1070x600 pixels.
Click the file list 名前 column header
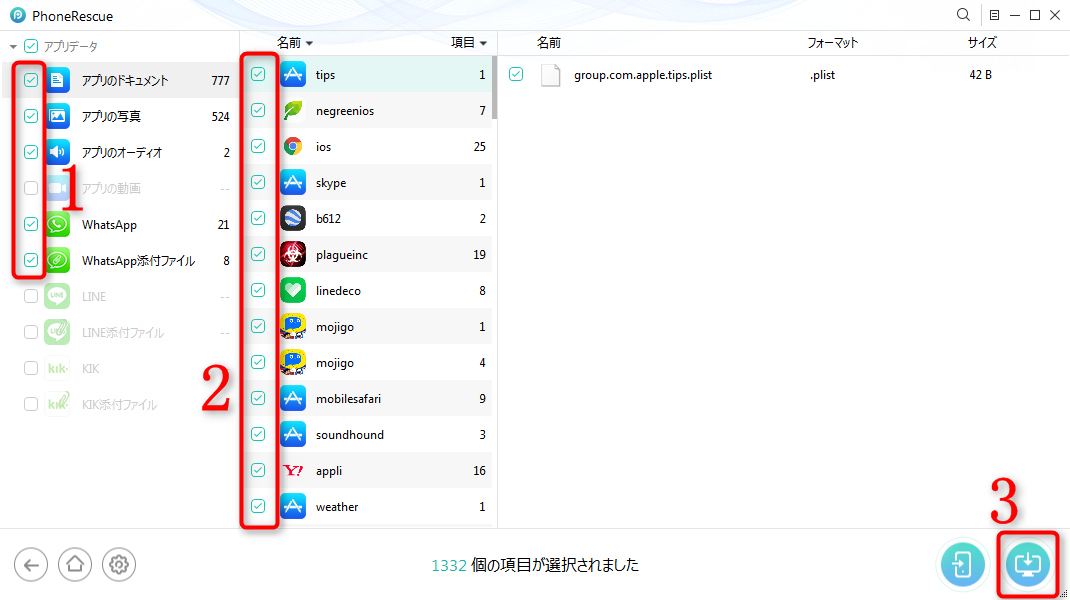click(x=549, y=43)
